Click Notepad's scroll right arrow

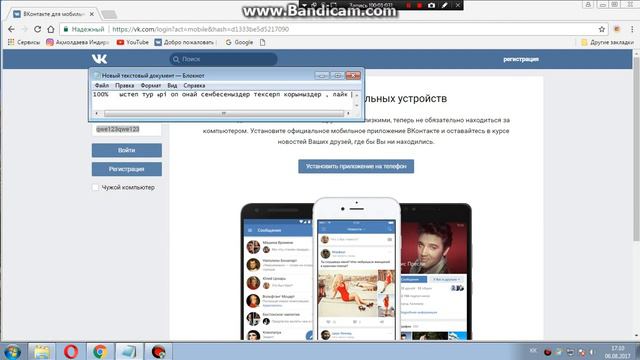coord(348,113)
